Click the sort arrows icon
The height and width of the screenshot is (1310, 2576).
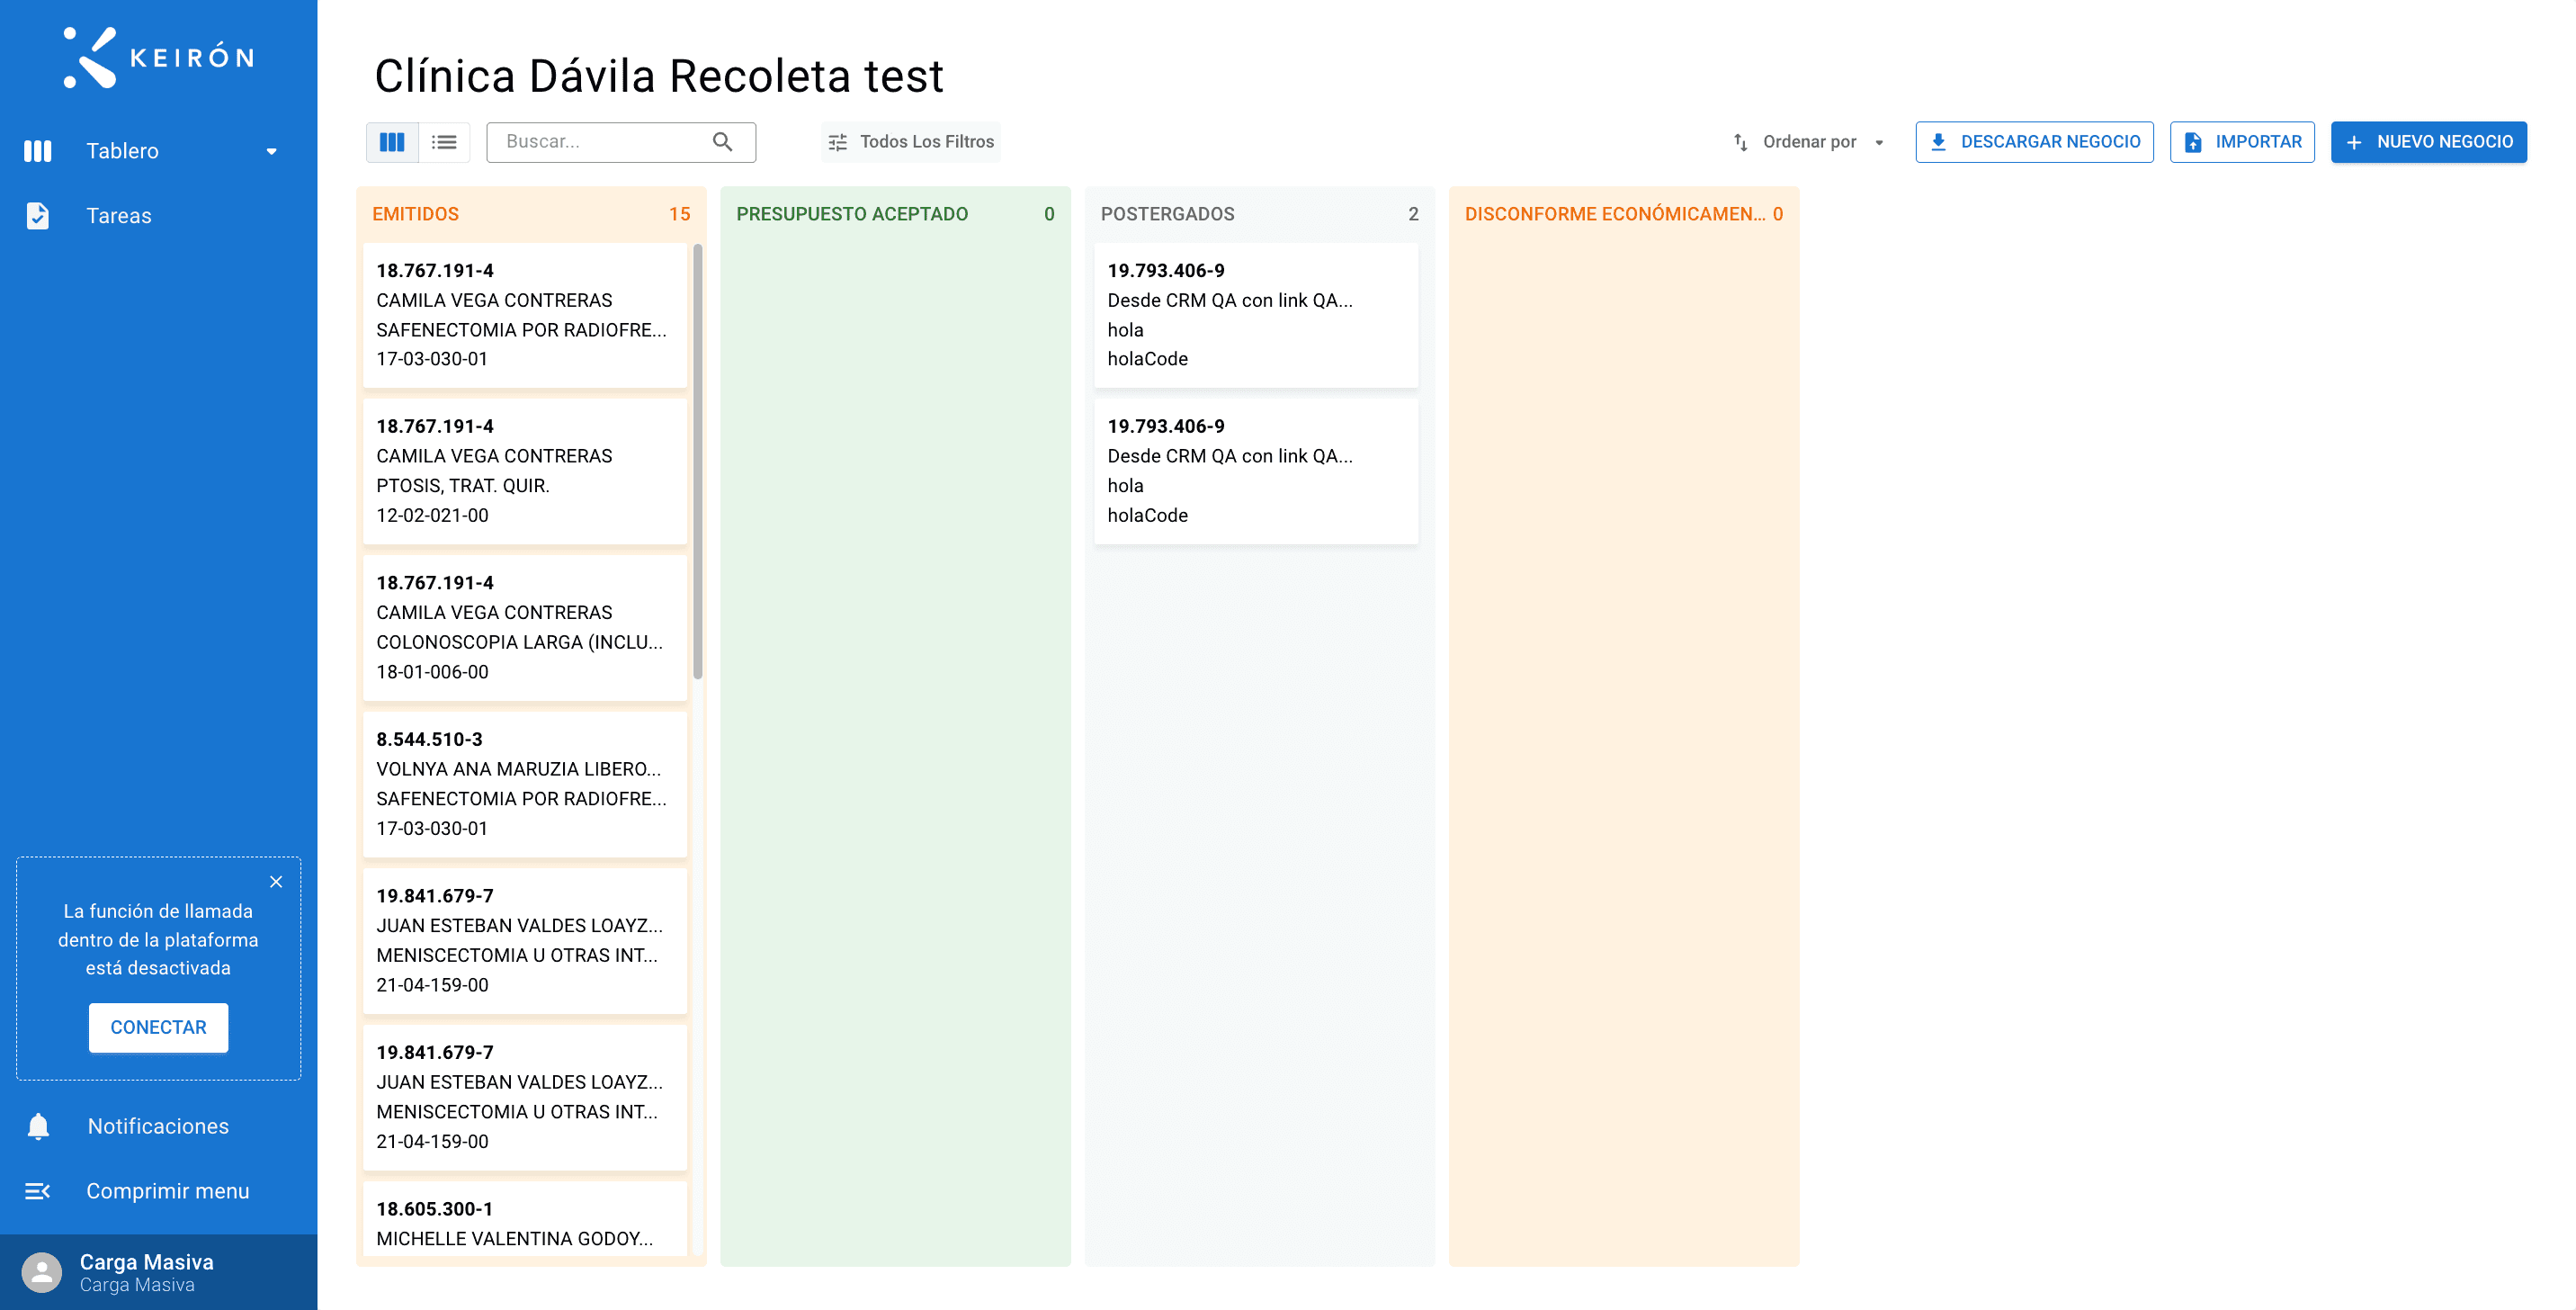pyautogui.click(x=1740, y=142)
